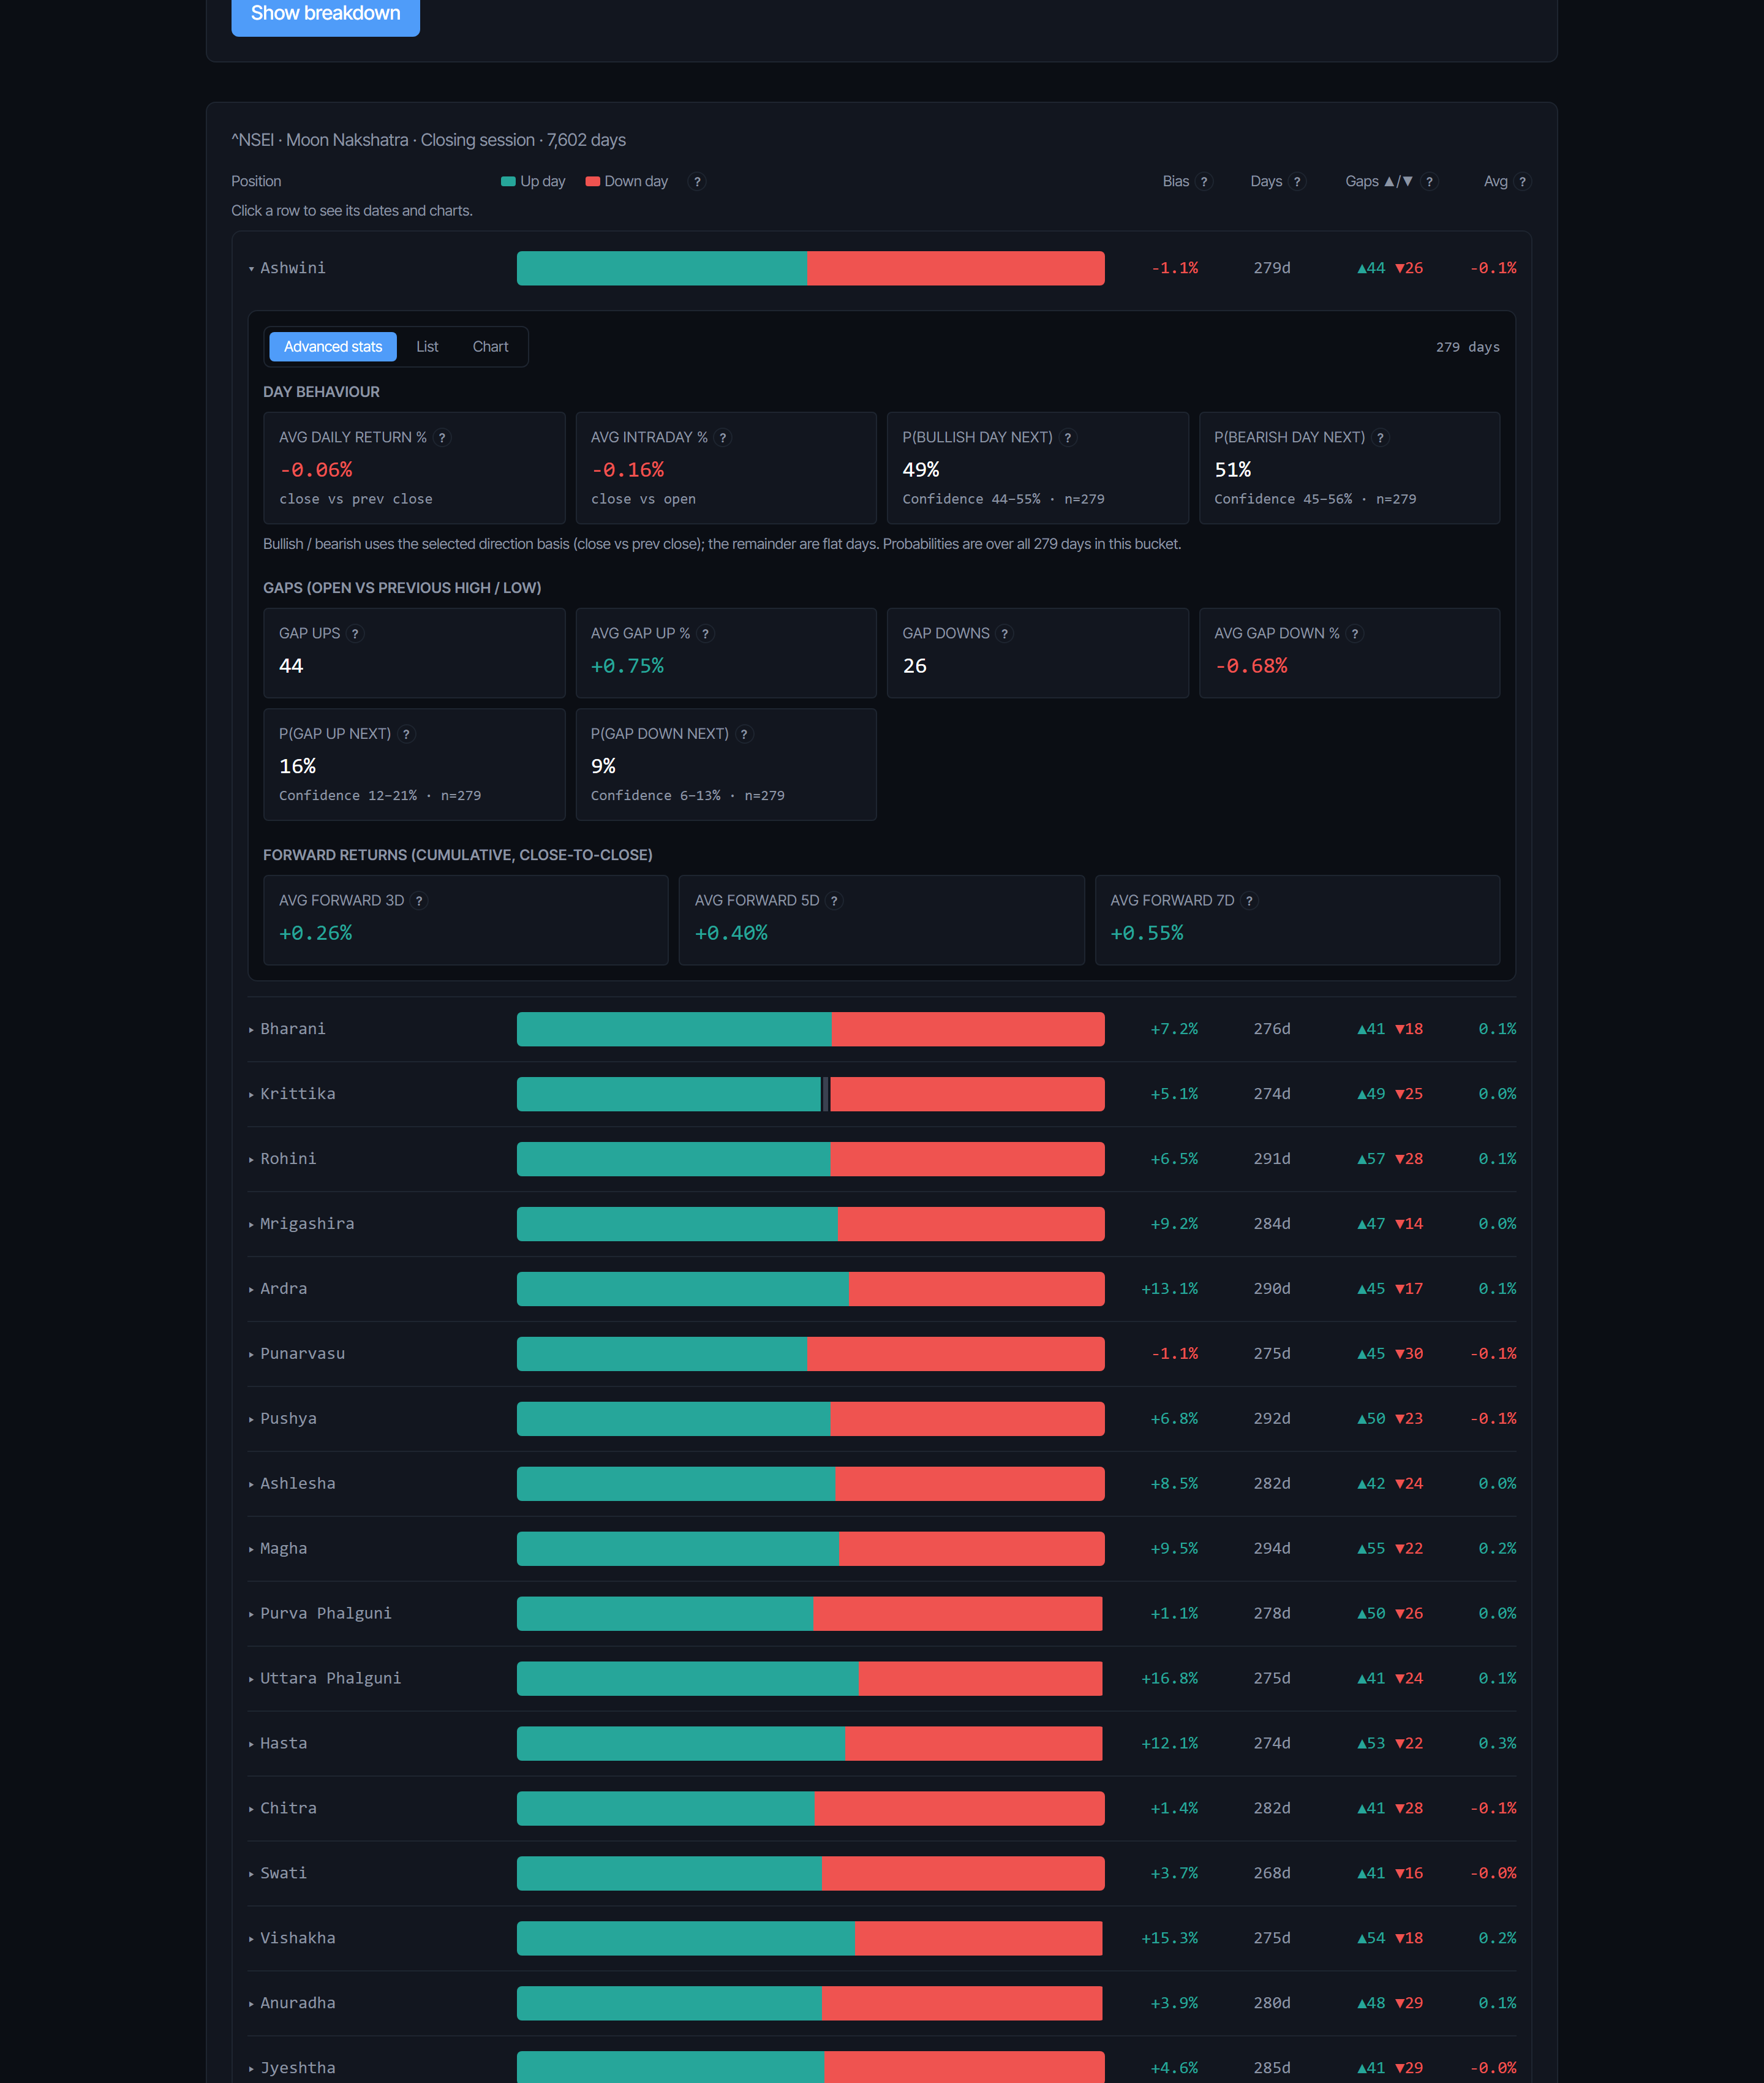The height and width of the screenshot is (2083, 1764).
Task: Expand the Punarvasu row
Action: point(882,1354)
